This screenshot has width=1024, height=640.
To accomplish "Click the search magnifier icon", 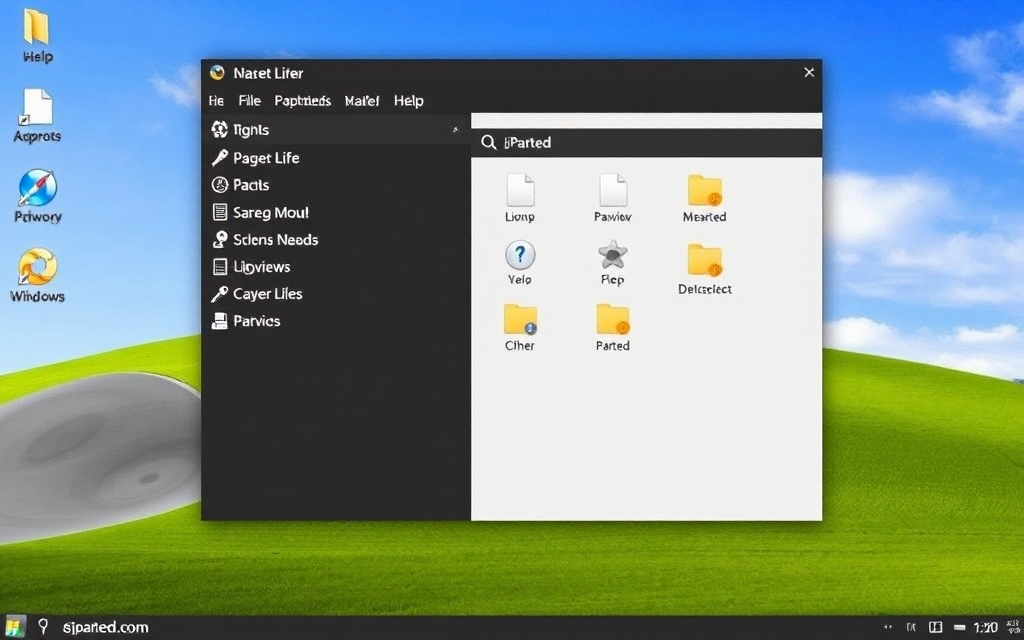I will point(488,142).
